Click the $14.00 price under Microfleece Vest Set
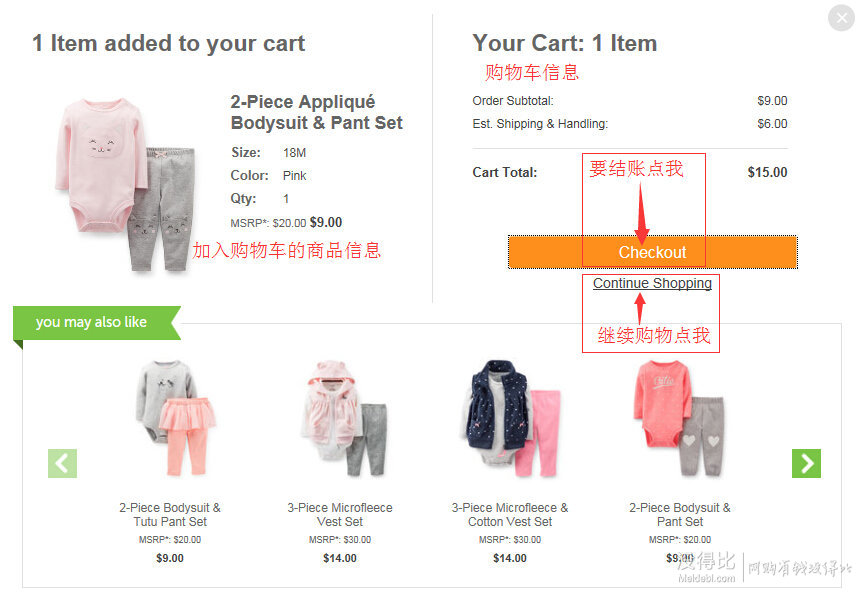The width and height of the screenshot is (863, 602). click(340, 558)
